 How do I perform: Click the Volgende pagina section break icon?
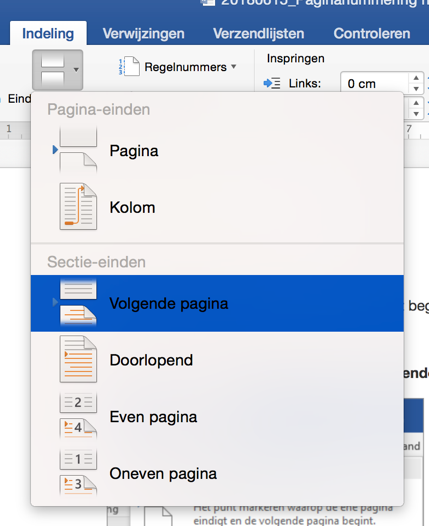[x=78, y=303]
